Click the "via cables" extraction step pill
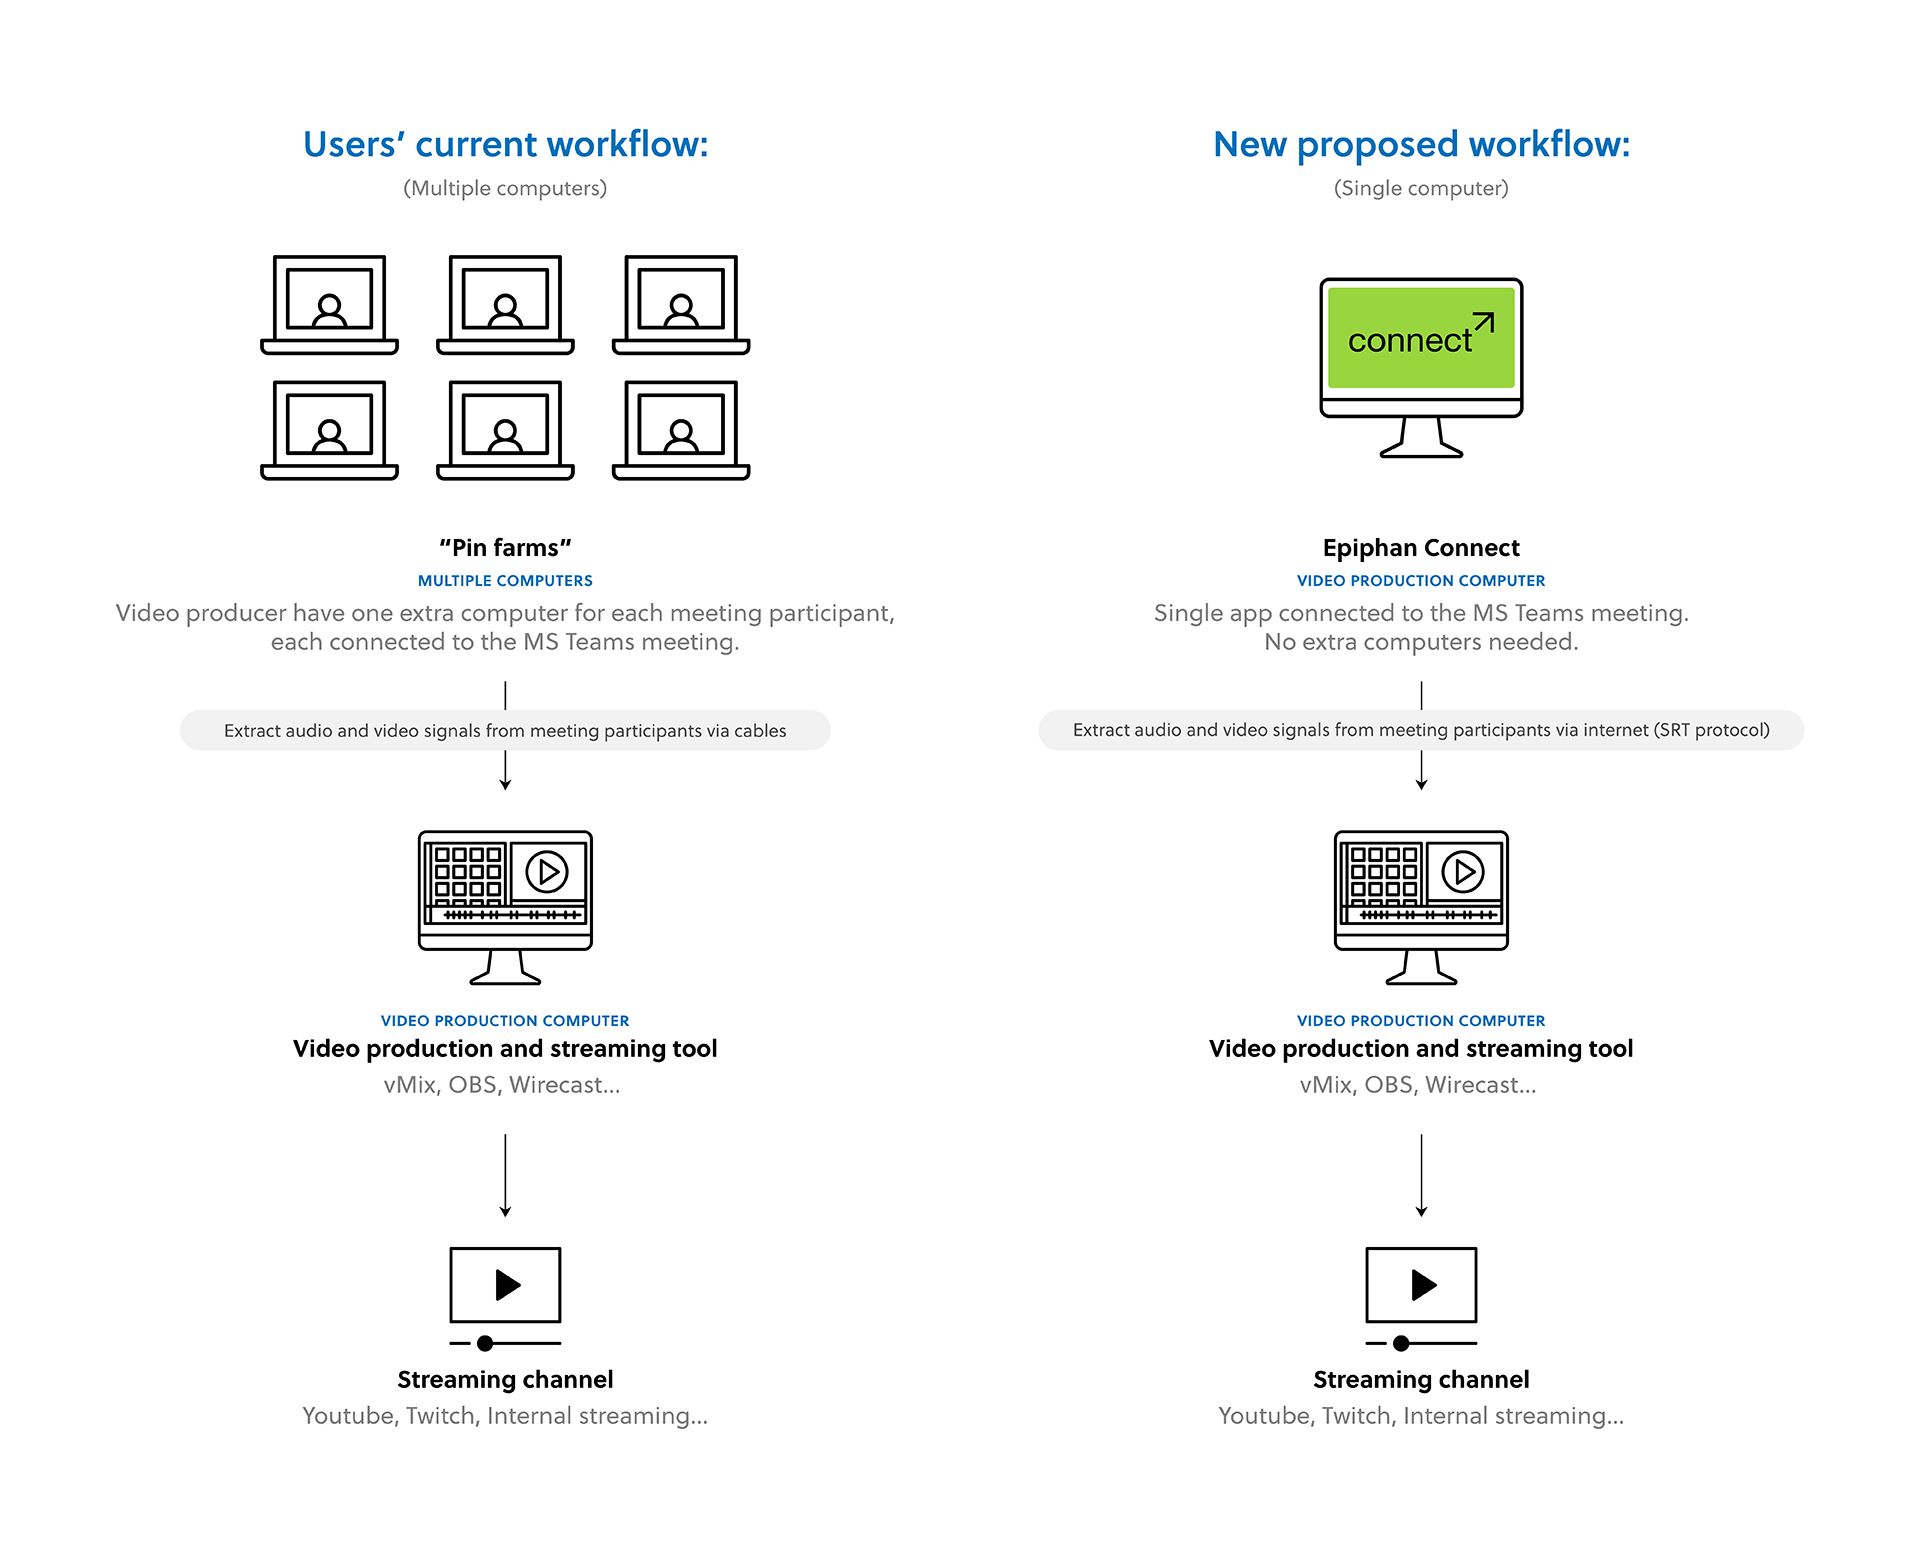This screenshot has height=1557, width=1920. [505, 730]
